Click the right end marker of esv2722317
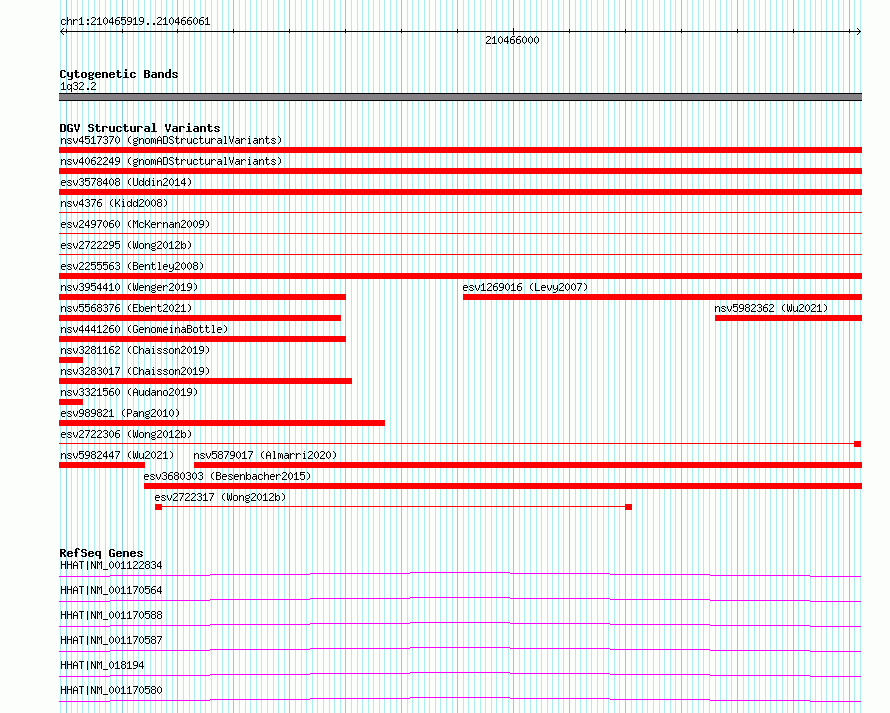 (x=628, y=507)
